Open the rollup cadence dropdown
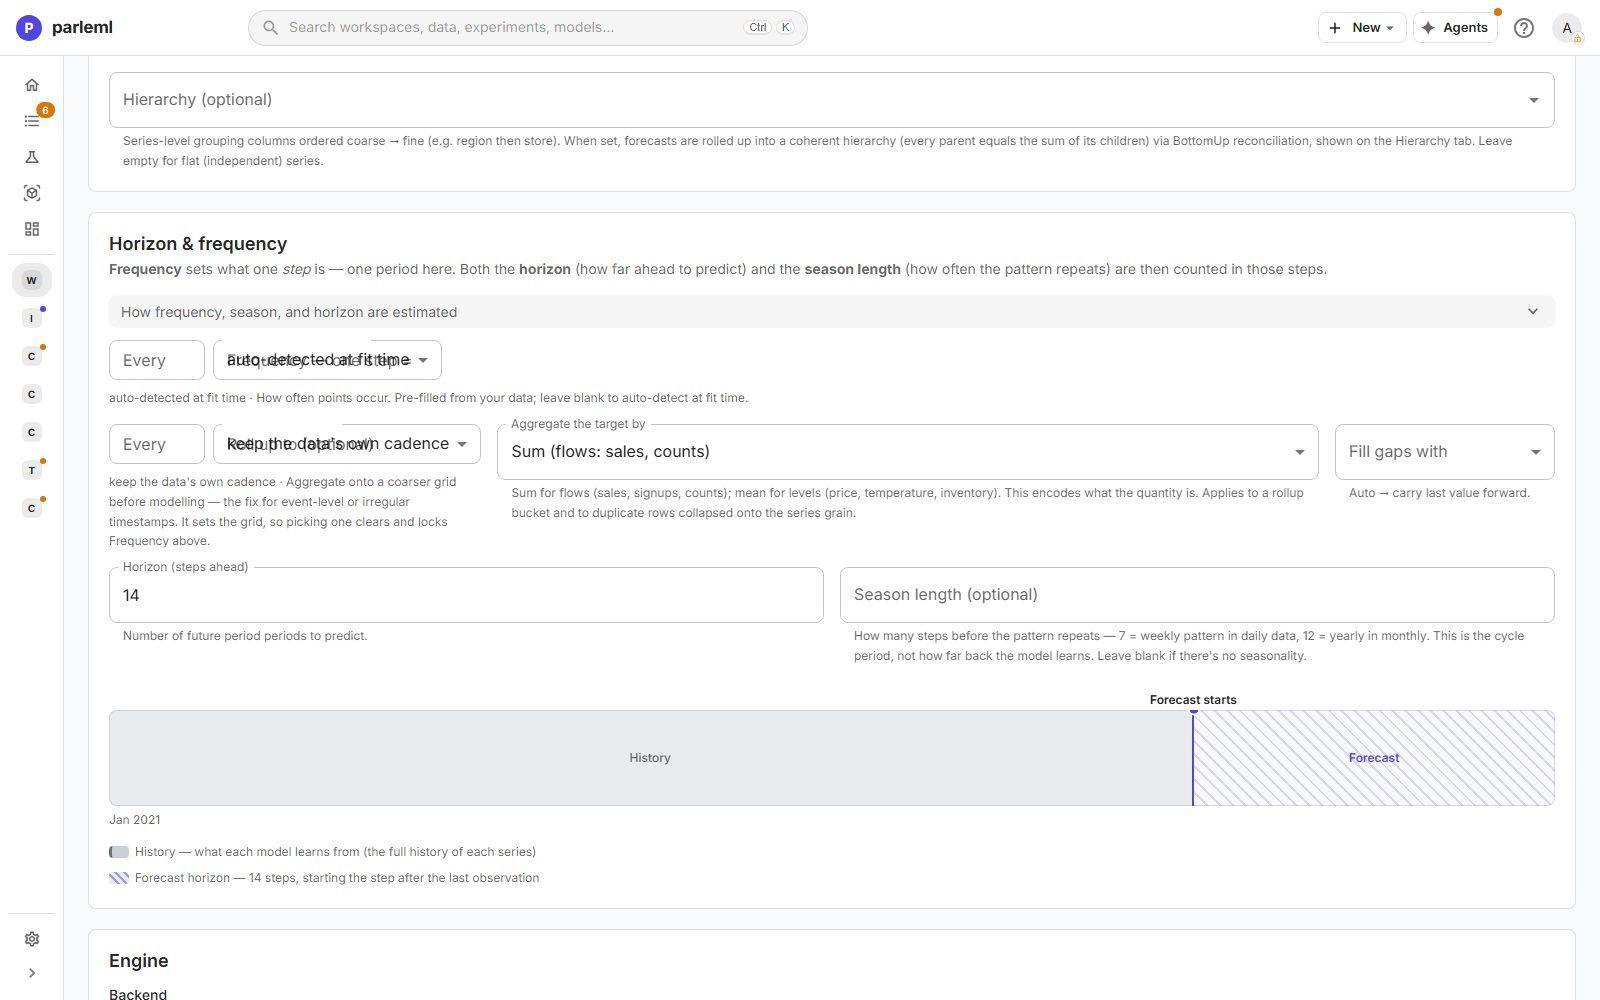This screenshot has height=1000, width=1600. [347, 444]
